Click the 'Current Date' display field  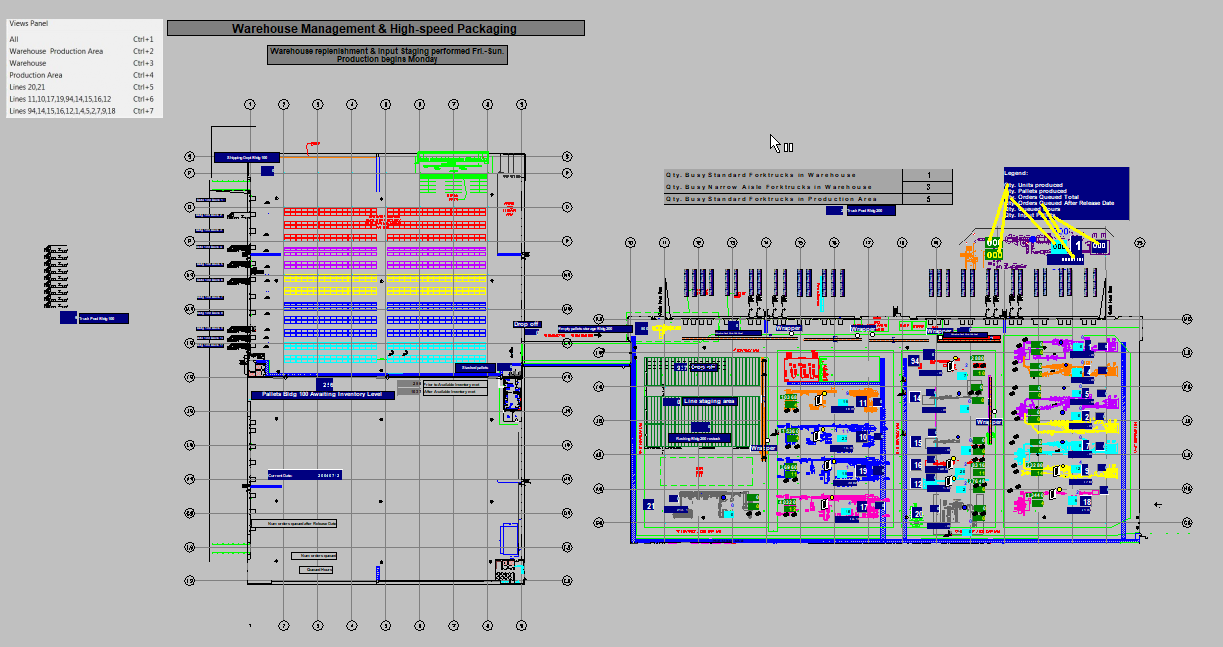point(305,475)
